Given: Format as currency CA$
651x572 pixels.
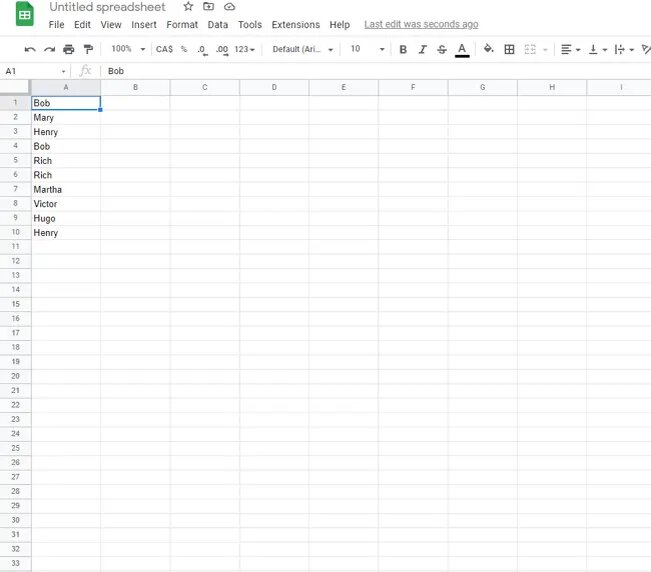Looking at the screenshot, I should (x=164, y=49).
